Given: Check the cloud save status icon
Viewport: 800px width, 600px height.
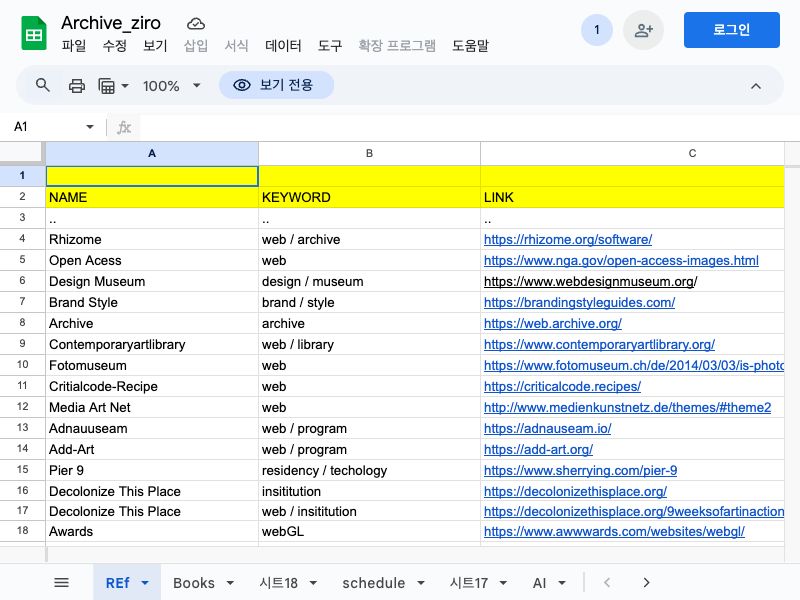Looking at the screenshot, I should (x=196, y=23).
